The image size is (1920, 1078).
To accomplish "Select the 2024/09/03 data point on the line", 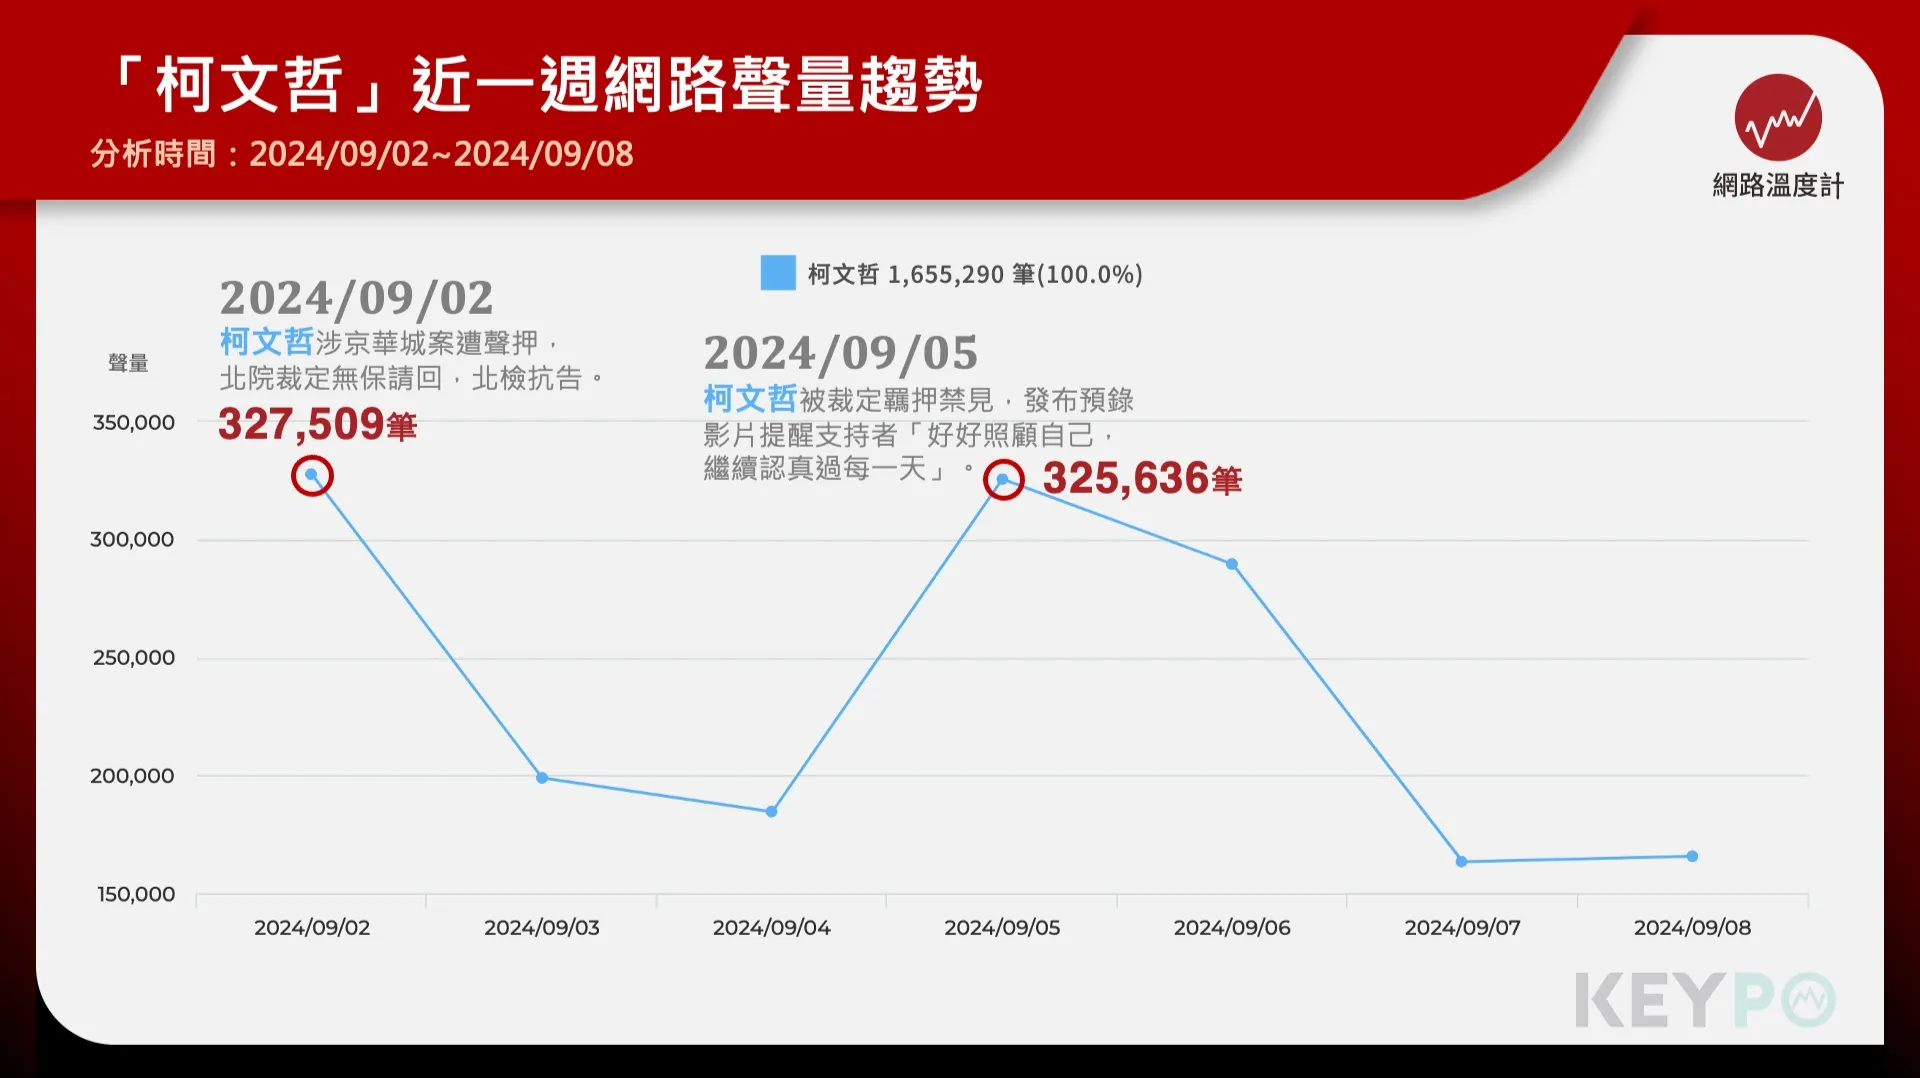I will [542, 778].
